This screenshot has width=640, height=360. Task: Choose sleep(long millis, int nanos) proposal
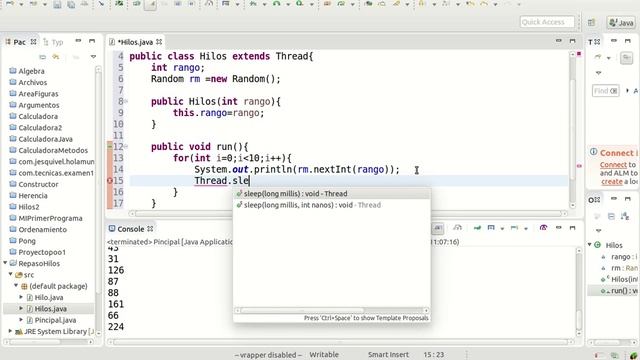[x=331, y=205]
